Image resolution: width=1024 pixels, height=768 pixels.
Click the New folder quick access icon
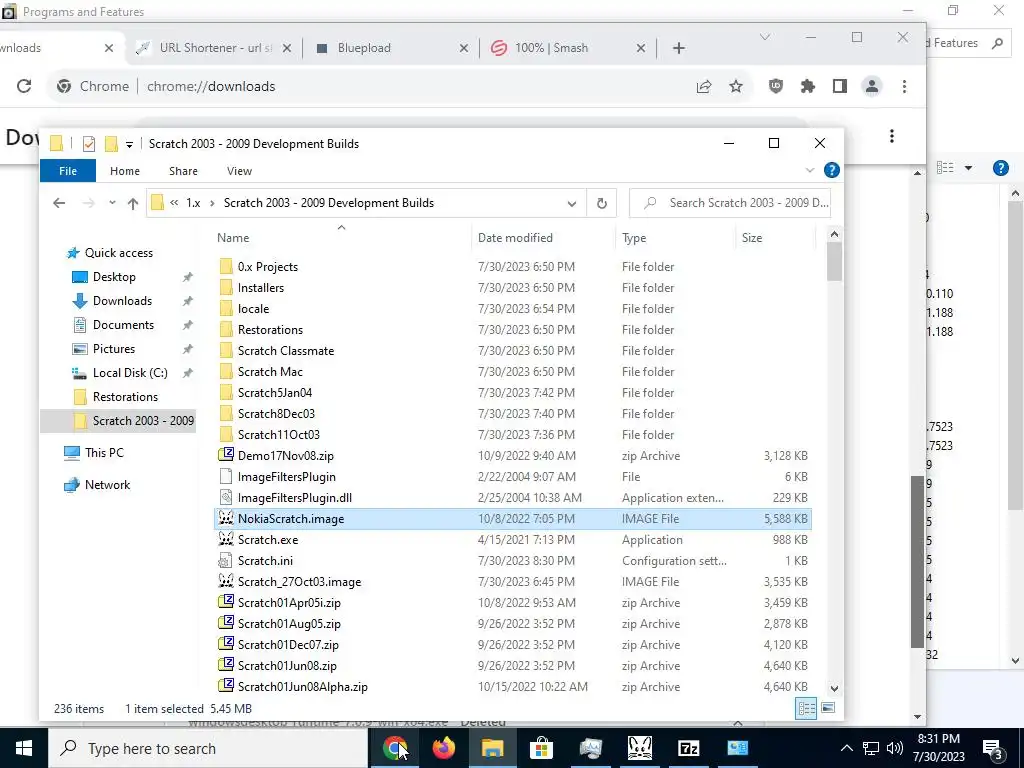pos(111,144)
